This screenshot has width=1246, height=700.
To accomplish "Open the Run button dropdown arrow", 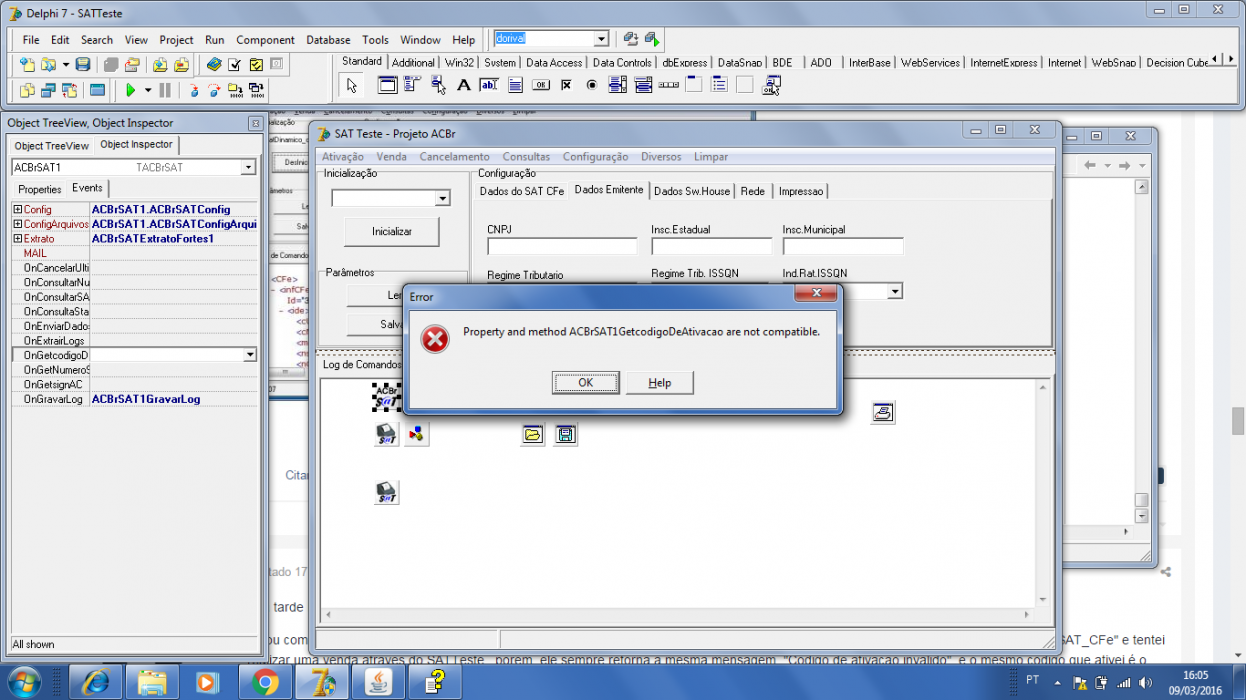I will [x=148, y=90].
